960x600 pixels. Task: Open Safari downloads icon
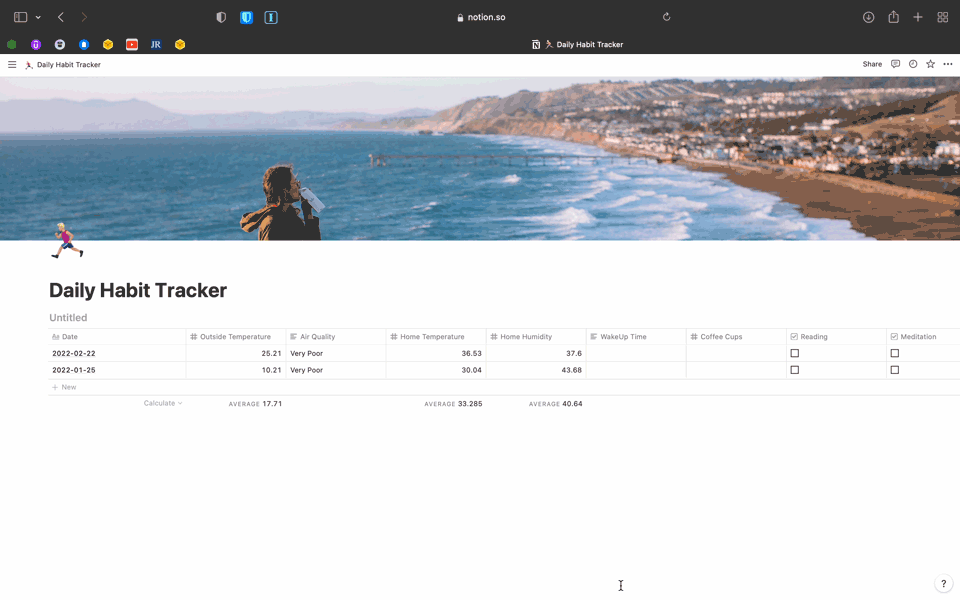coord(868,17)
